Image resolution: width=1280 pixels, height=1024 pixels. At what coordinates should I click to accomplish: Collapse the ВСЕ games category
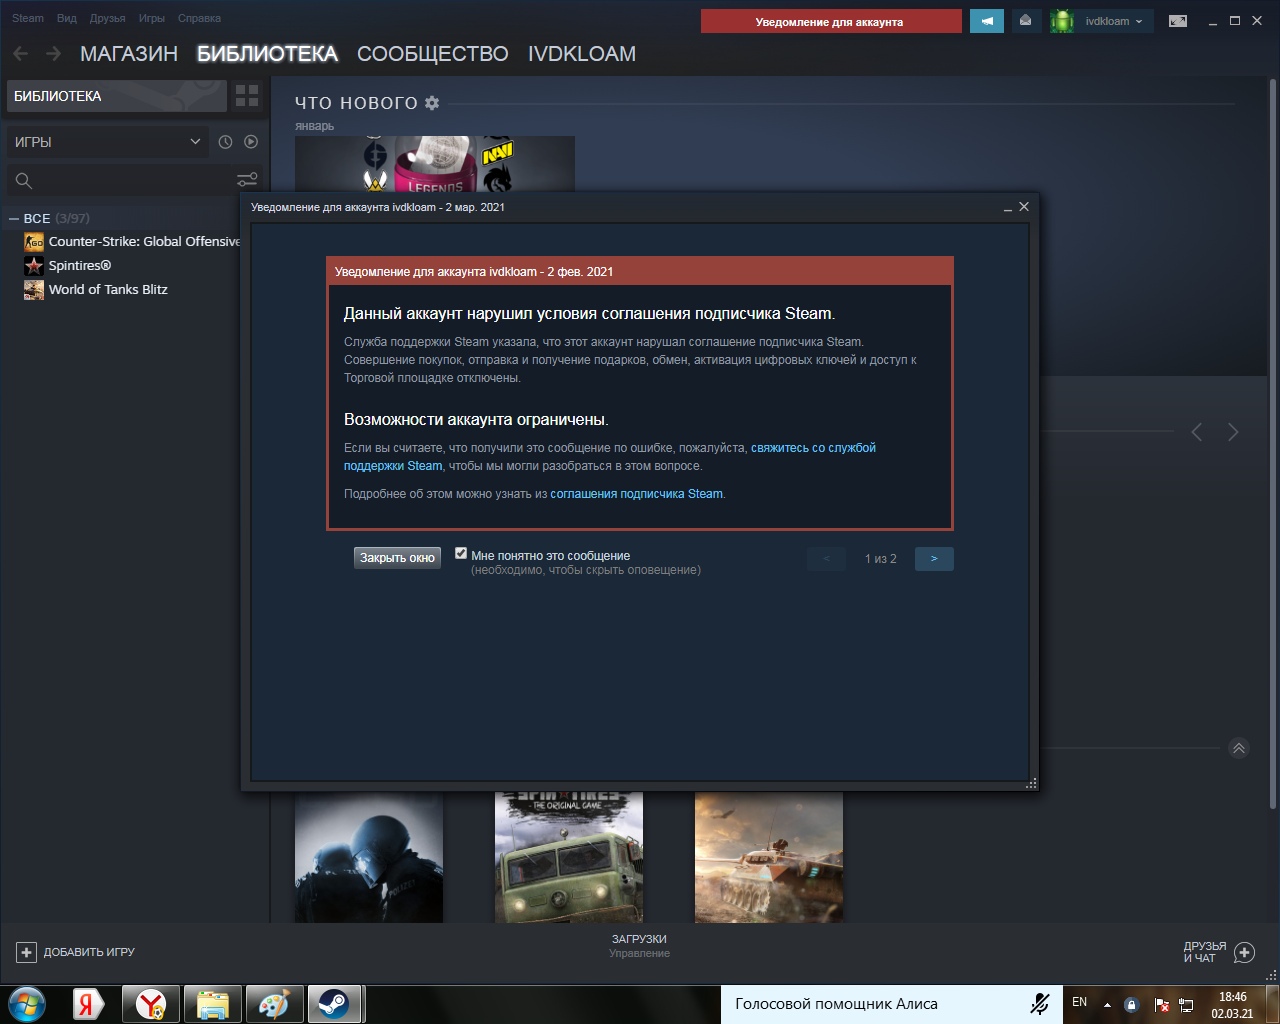click(x=14, y=218)
